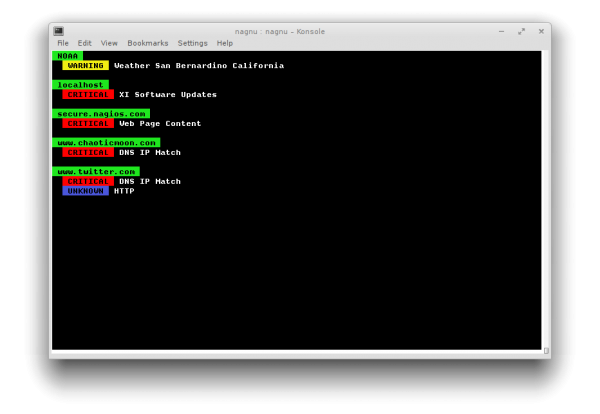Minimize the Konsole window
The image size is (600, 414).
(502, 31)
